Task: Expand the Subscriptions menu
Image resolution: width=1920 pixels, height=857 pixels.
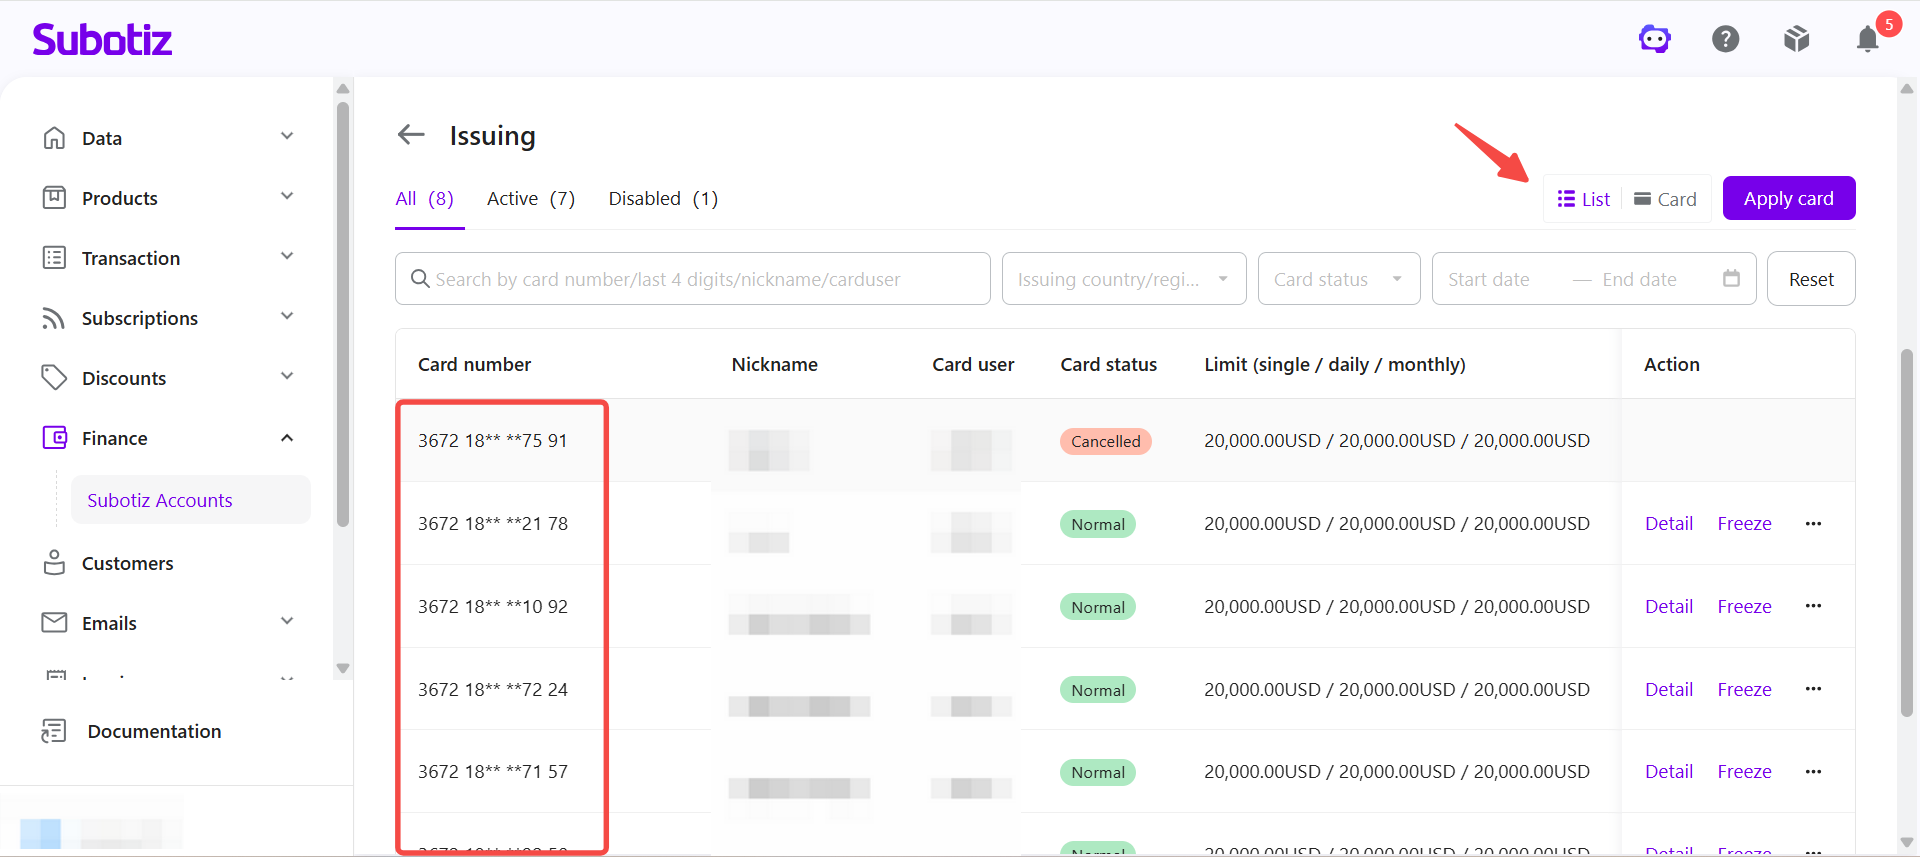Action: [287, 317]
